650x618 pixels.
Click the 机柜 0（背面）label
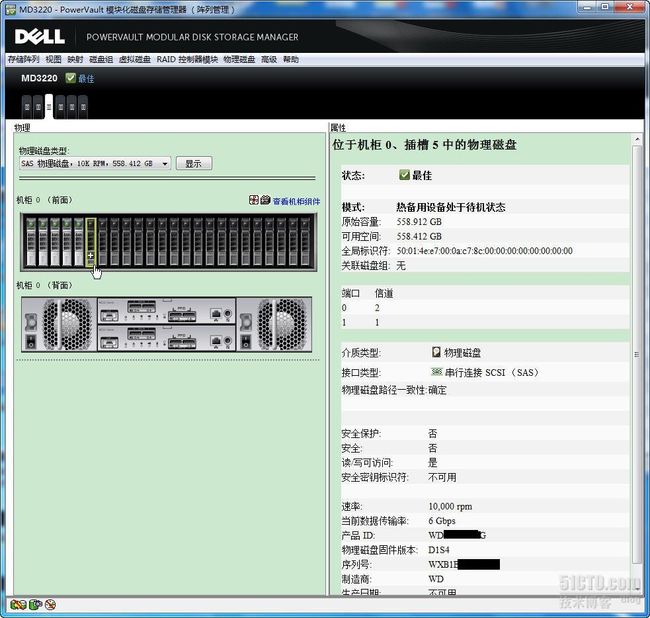(44, 285)
